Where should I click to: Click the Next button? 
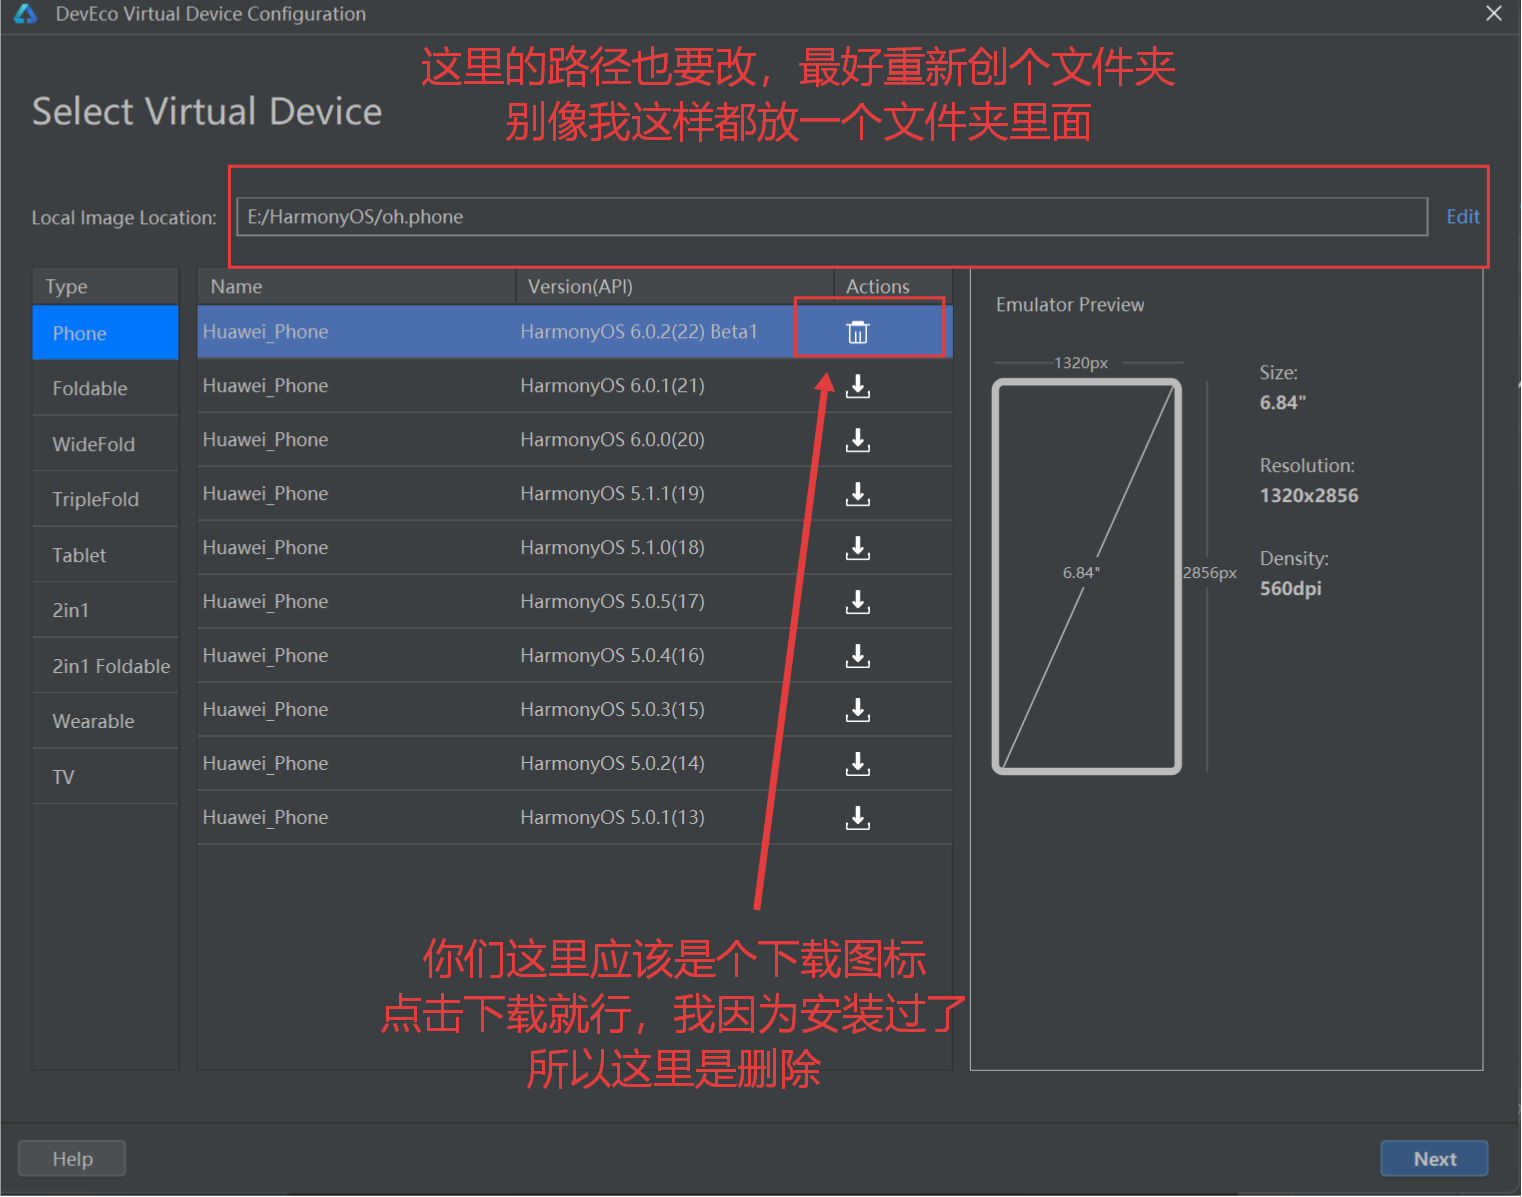pyautogui.click(x=1434, y=1159)
